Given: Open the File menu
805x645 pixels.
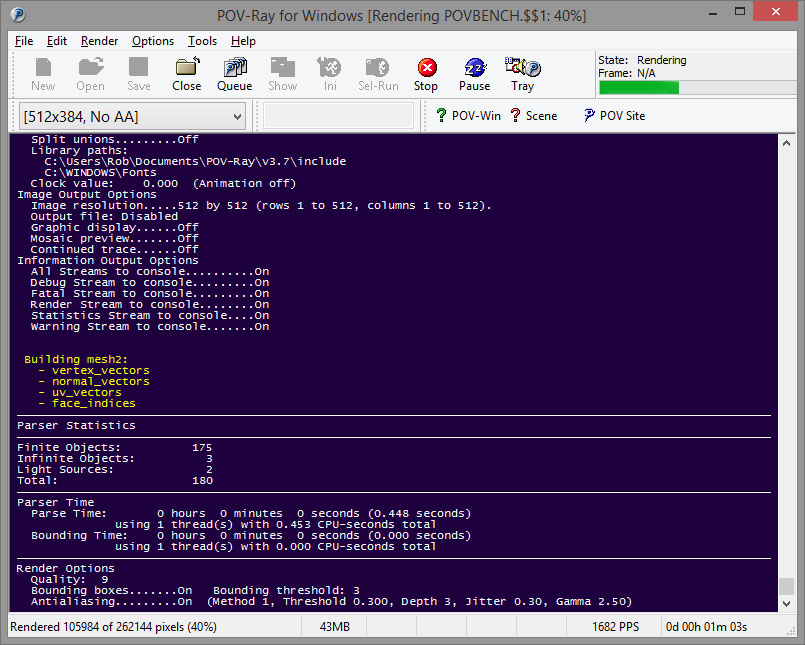Looking at the screenshot, I should pos(24,41).
